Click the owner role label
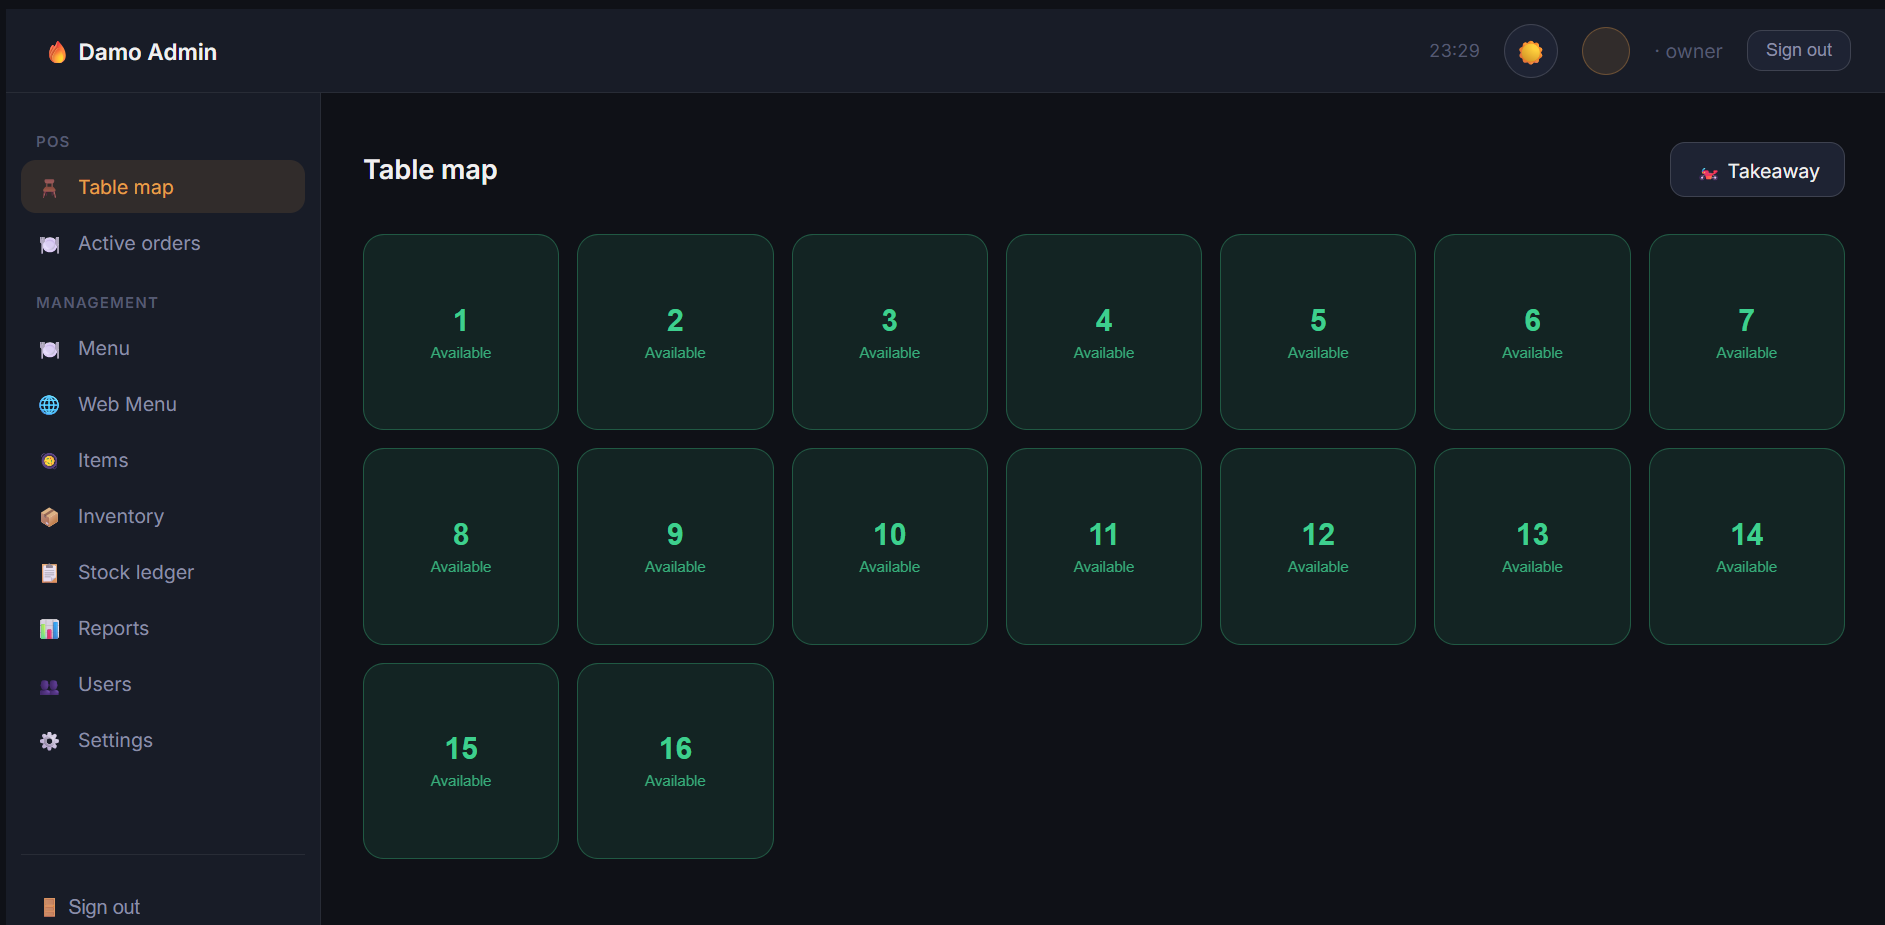Image resolution: width=1885 pixels, height=925 pixels. pyautogui.click(x=1688, y=51)
